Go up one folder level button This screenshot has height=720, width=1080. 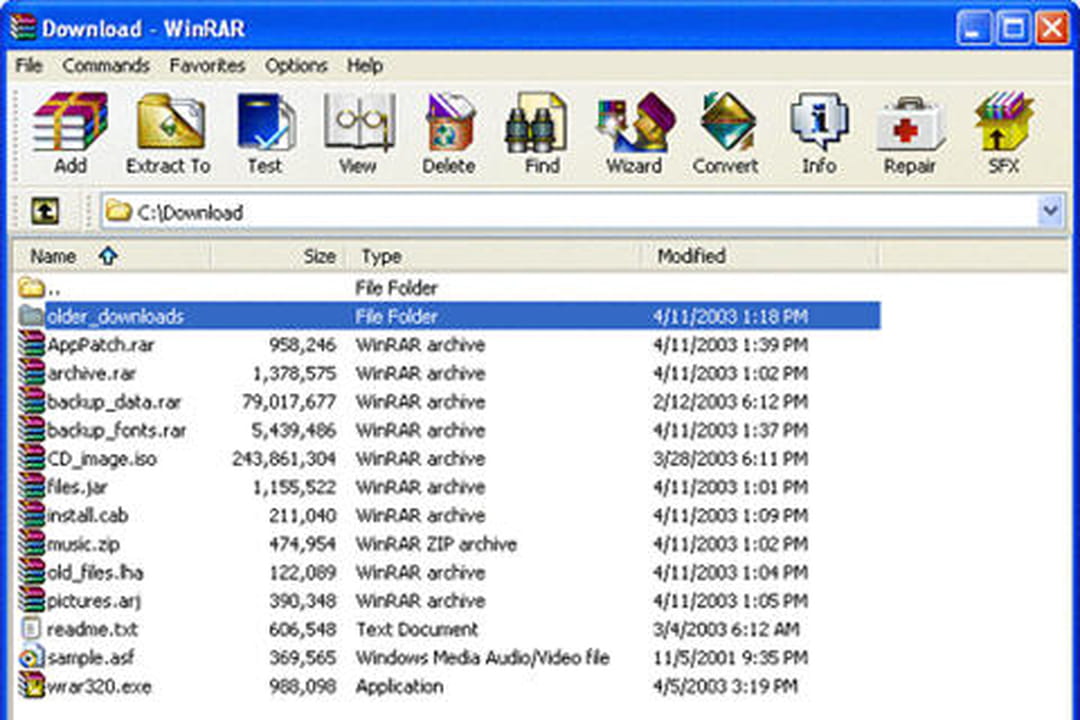[46, 211]
